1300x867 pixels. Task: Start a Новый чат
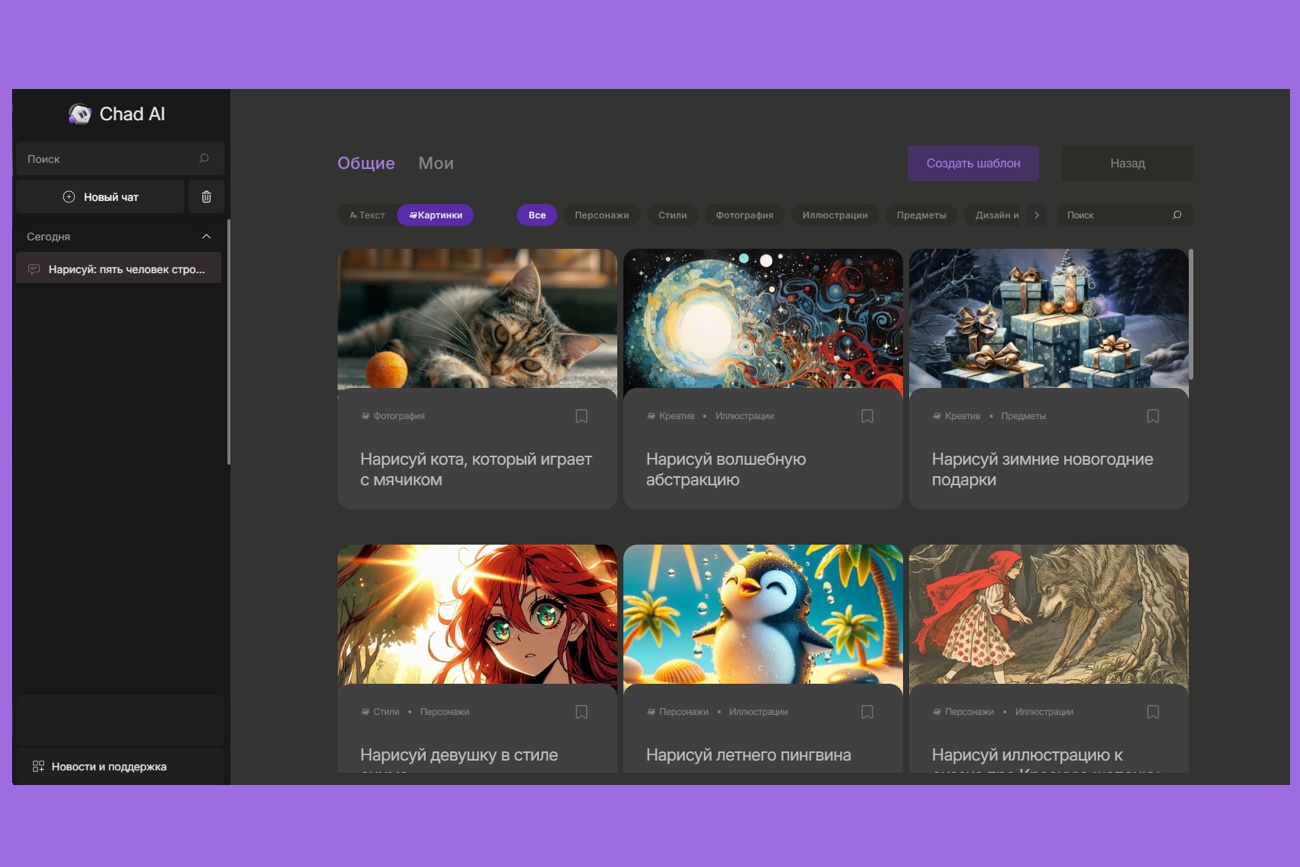pos(100,197)
